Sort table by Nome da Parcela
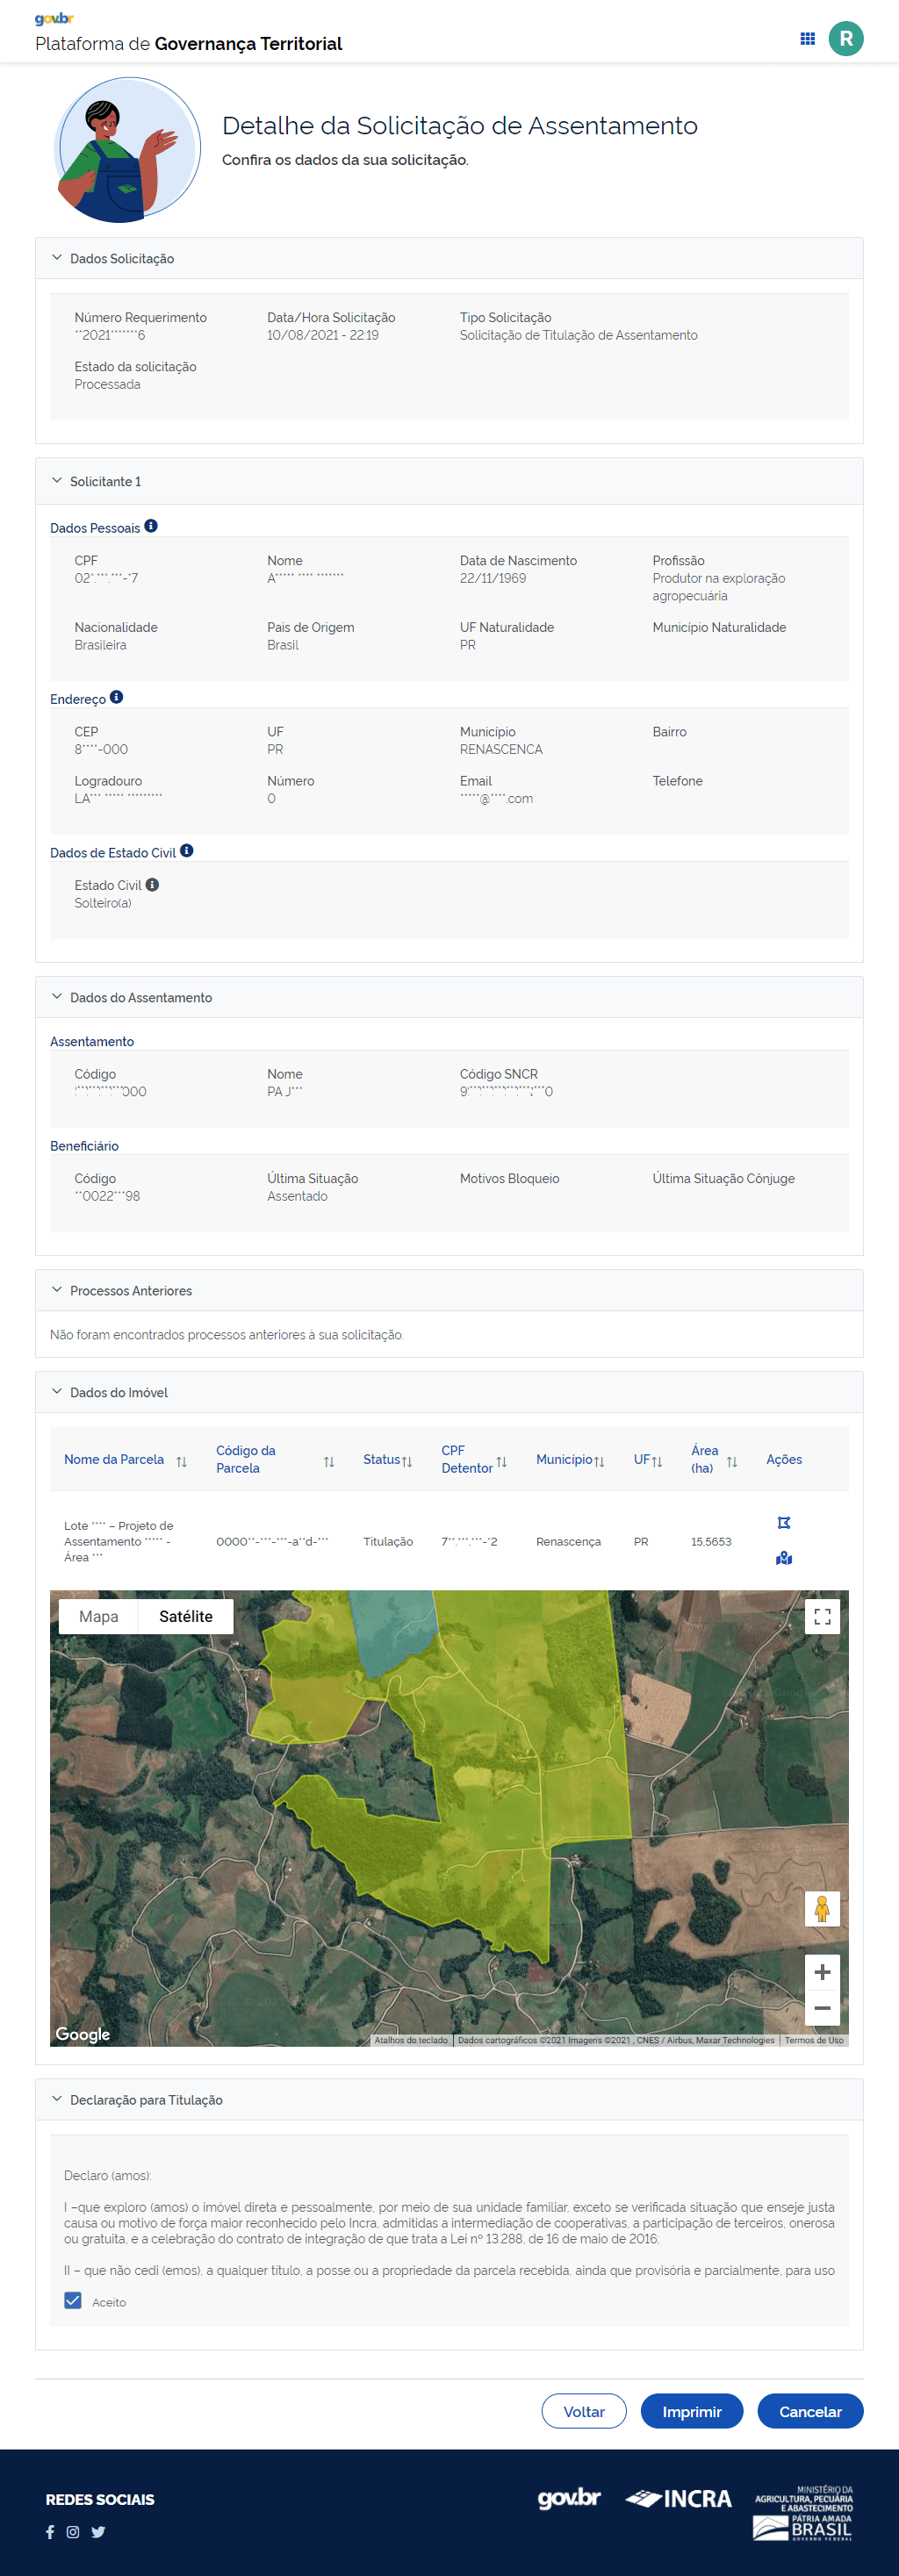899x2576 pixels. coord(181,1461)
